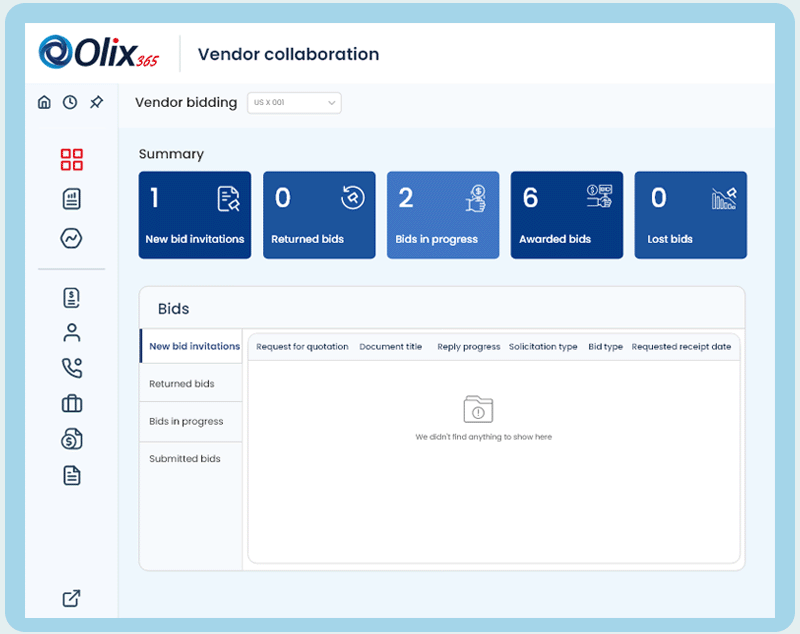Screen dimensions: 800x634
Task: Select the Home icon in the sidebar
Action: point(44,101)
